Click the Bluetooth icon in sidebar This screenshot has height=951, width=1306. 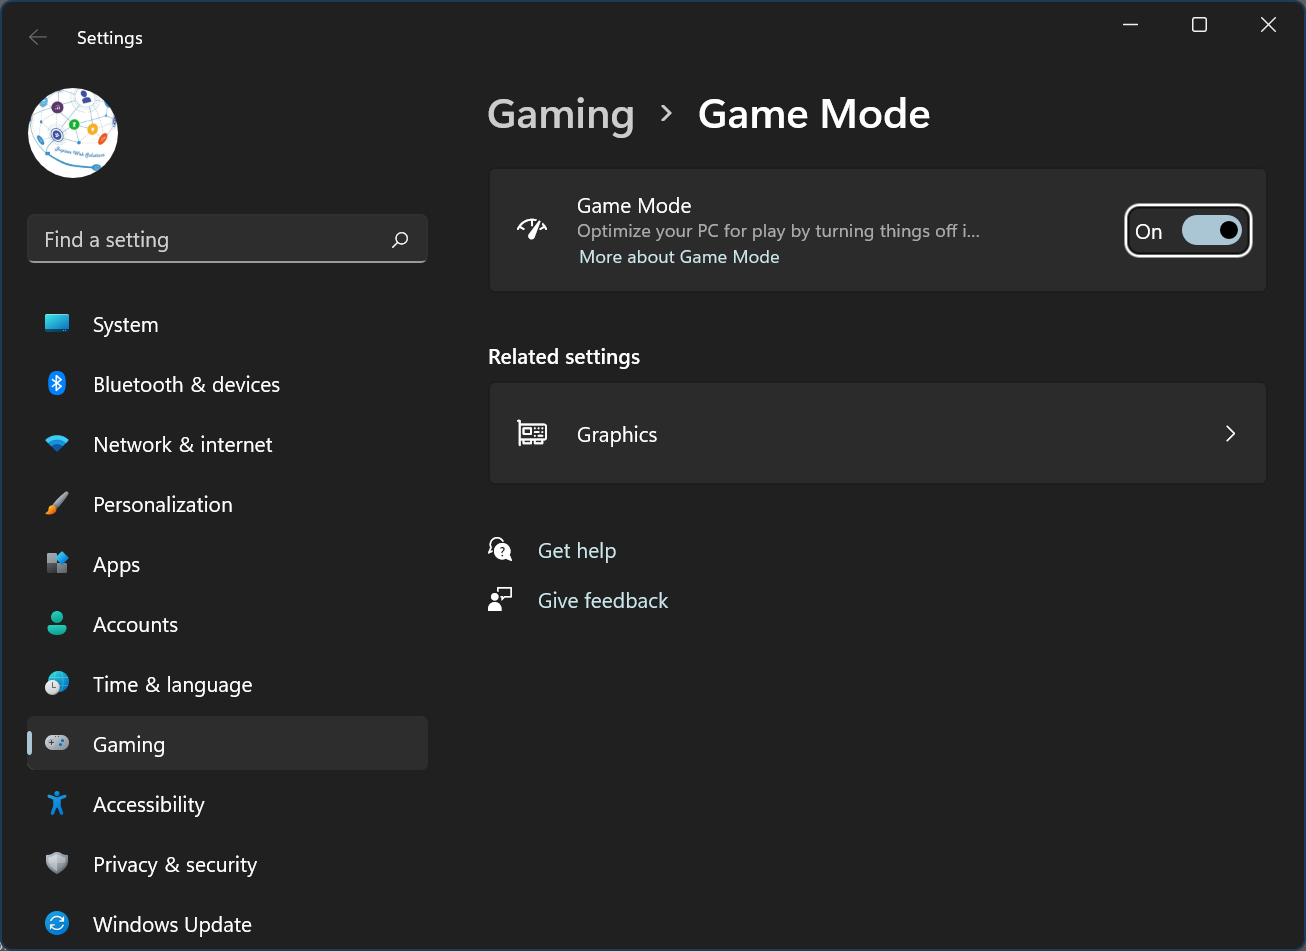pos(57,384)
